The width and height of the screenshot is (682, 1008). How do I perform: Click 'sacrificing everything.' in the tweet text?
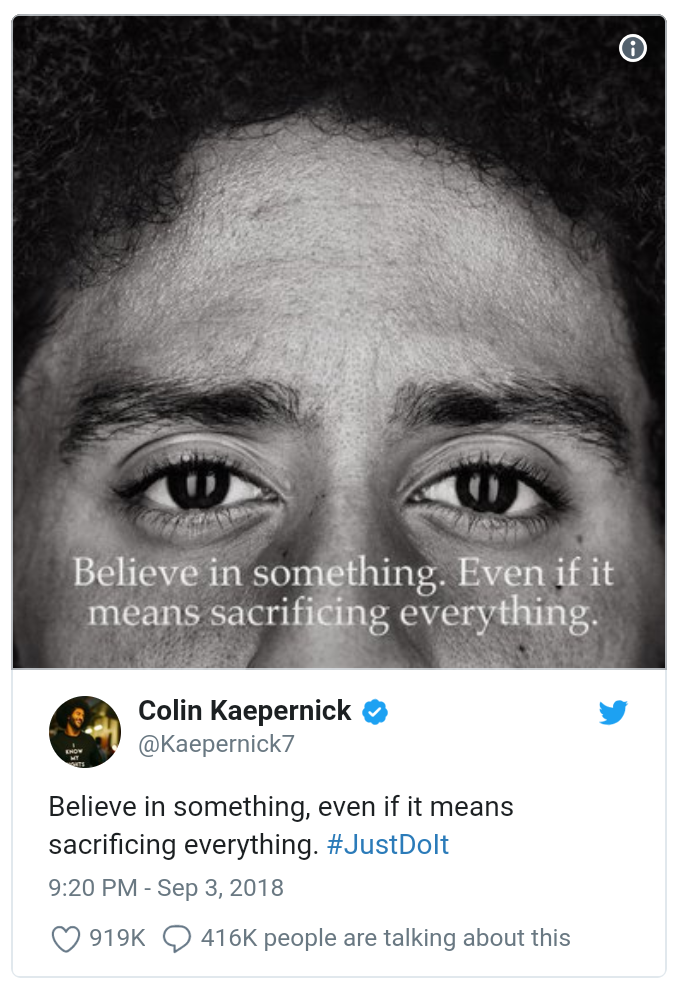[183, 844]
